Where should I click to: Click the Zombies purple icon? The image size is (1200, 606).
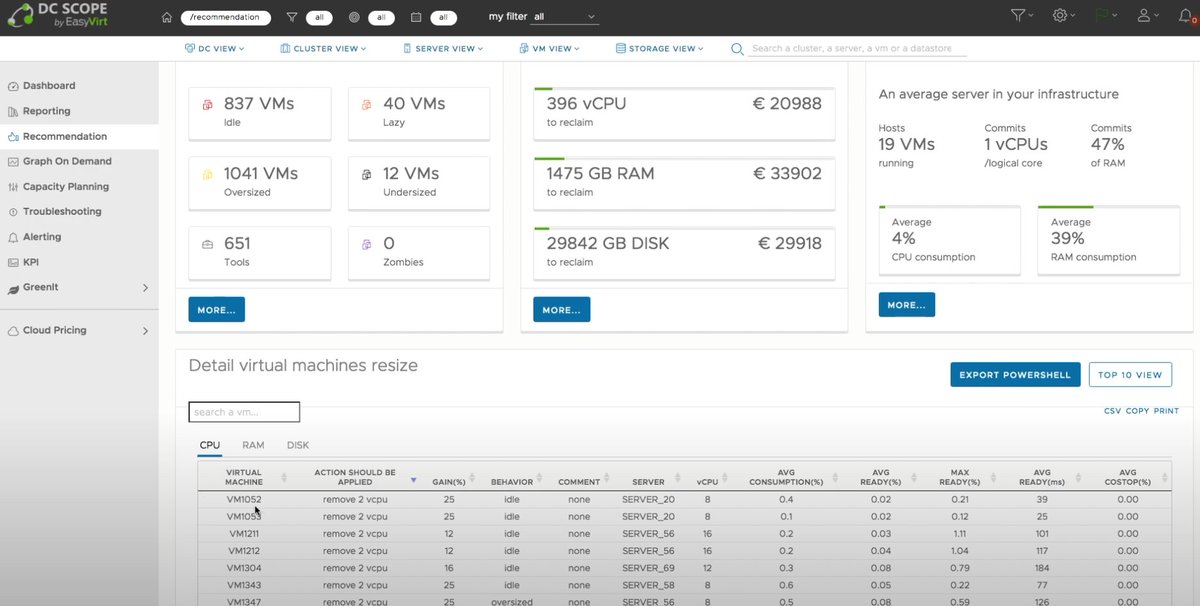tap(367, 244)
